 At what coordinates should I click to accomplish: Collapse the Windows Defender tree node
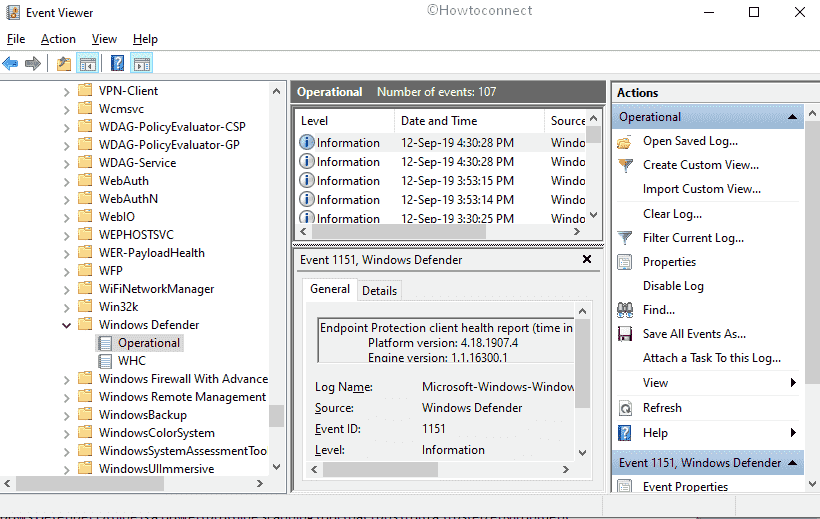pyautogui.click(x=66, y=325)
